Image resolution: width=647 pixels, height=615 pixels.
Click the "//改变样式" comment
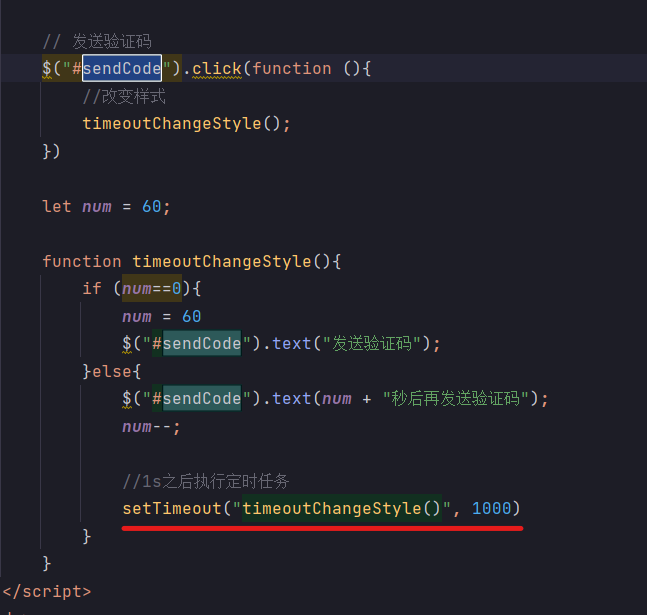pos(124,97)
